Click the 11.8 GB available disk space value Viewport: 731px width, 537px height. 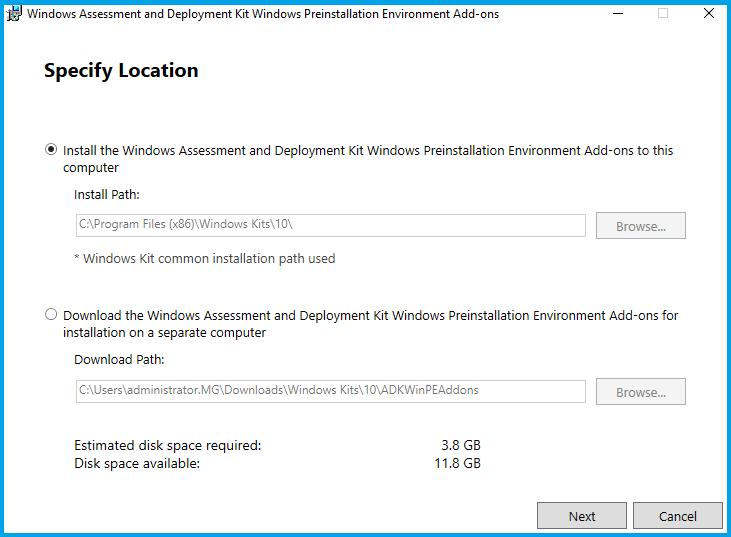(x=457, y=464)
